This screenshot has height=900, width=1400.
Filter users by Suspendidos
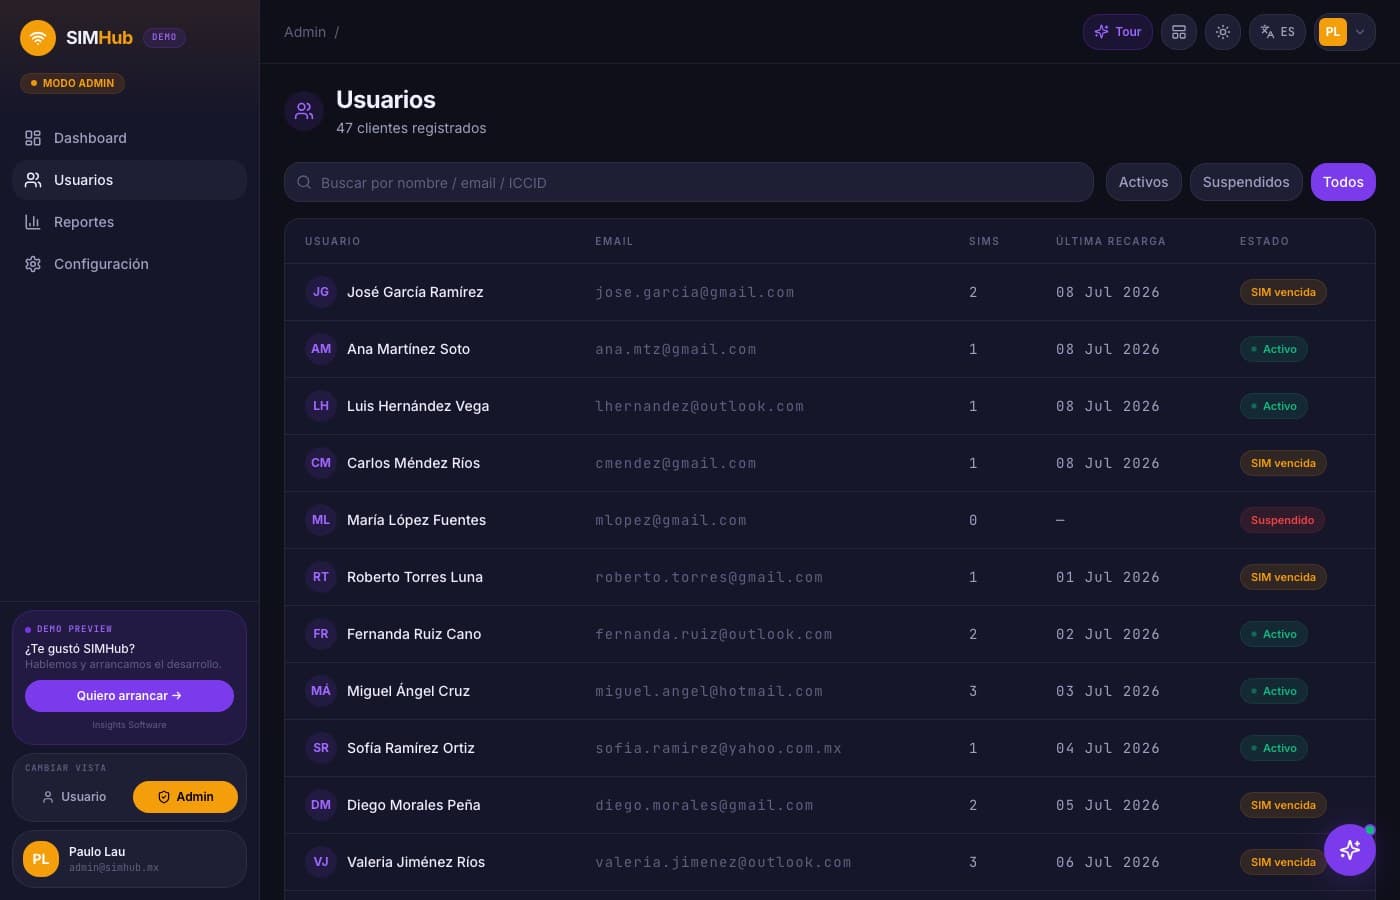[x=1246, y=182]
